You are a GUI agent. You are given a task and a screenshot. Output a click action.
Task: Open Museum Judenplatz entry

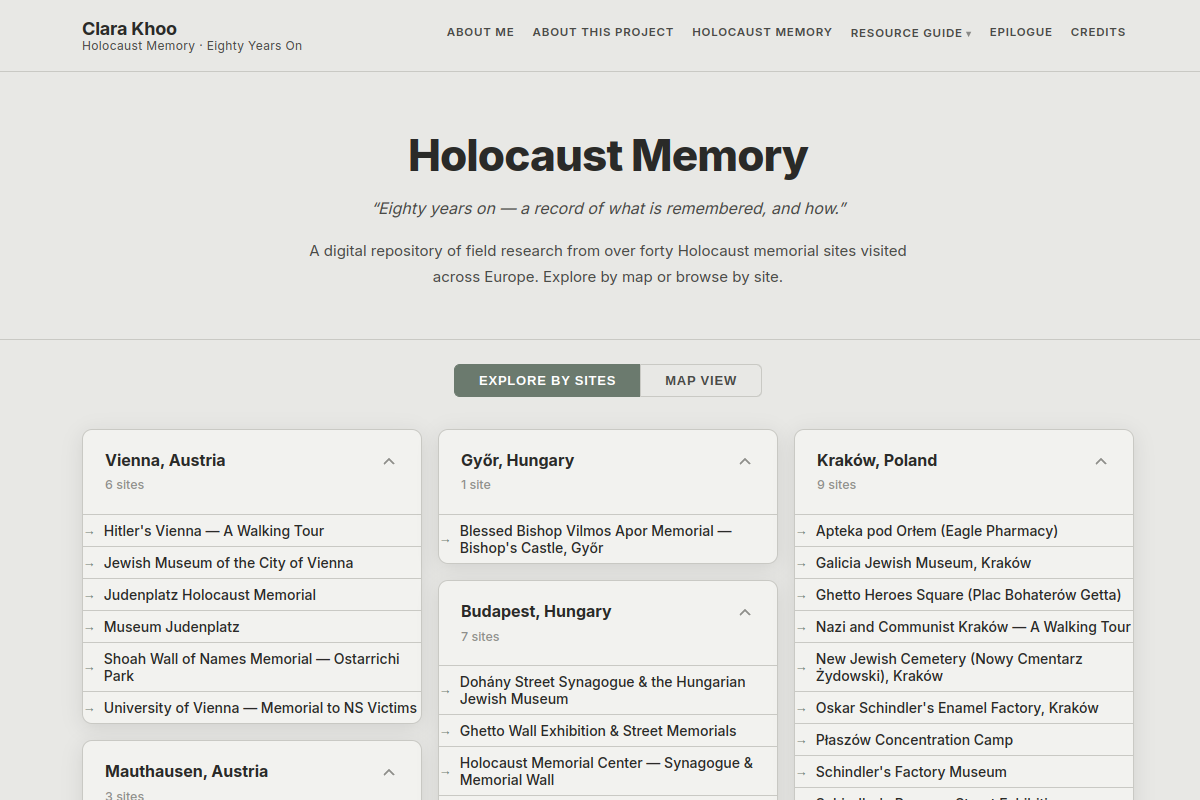click(x=252, y=627)
